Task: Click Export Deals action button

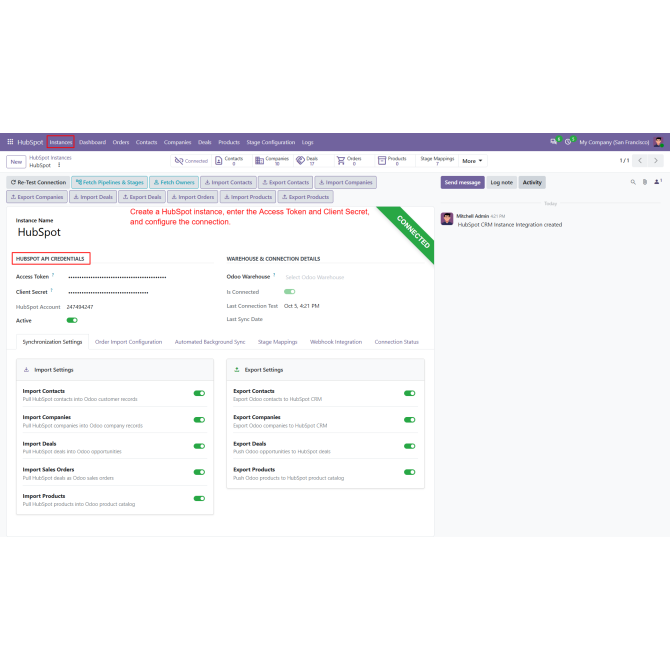Action: tap(142, 197)
